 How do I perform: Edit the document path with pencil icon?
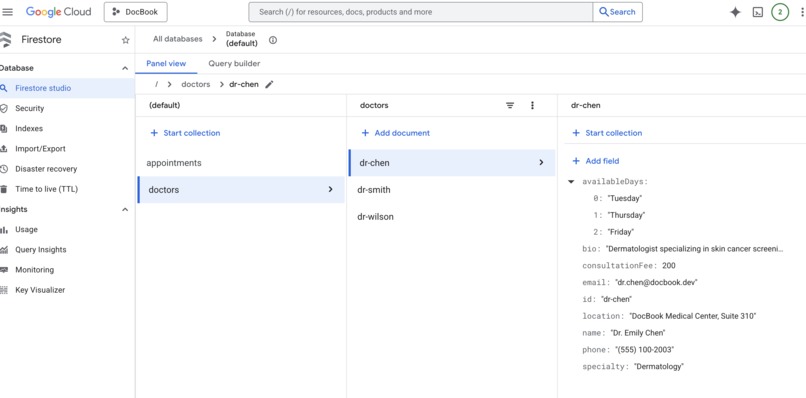point(269,84)
